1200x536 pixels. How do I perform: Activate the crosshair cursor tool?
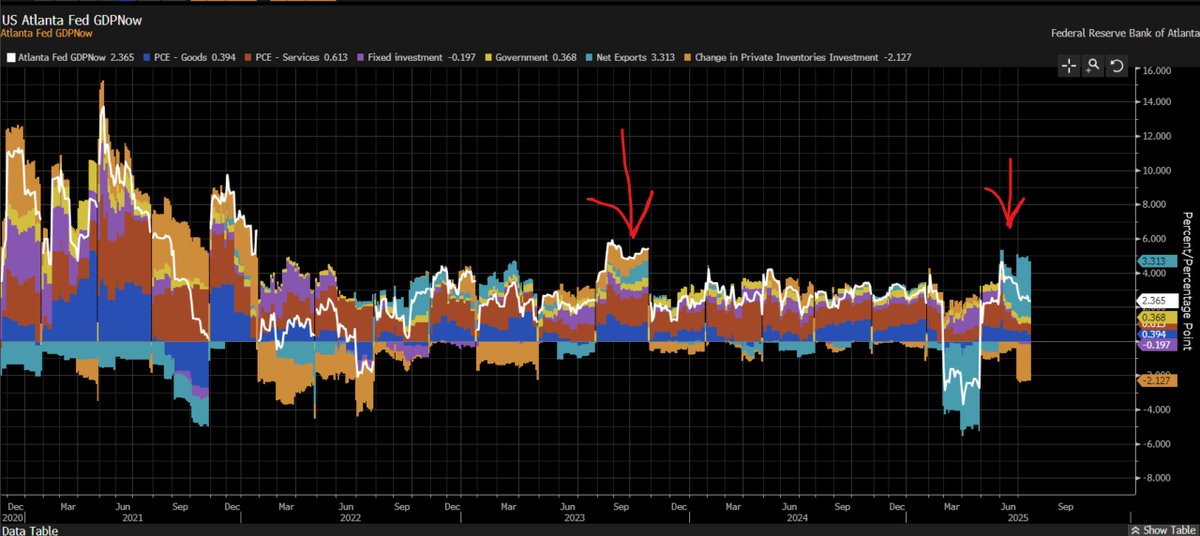(1069, 66)
